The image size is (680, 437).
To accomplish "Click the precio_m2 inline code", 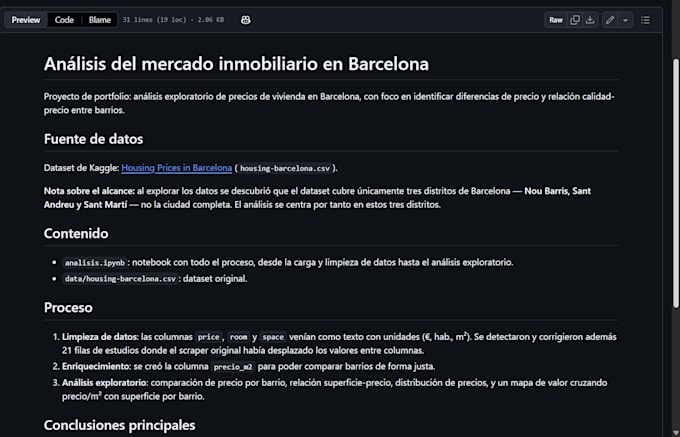I will pyautogui.click(x=233, y=367).
